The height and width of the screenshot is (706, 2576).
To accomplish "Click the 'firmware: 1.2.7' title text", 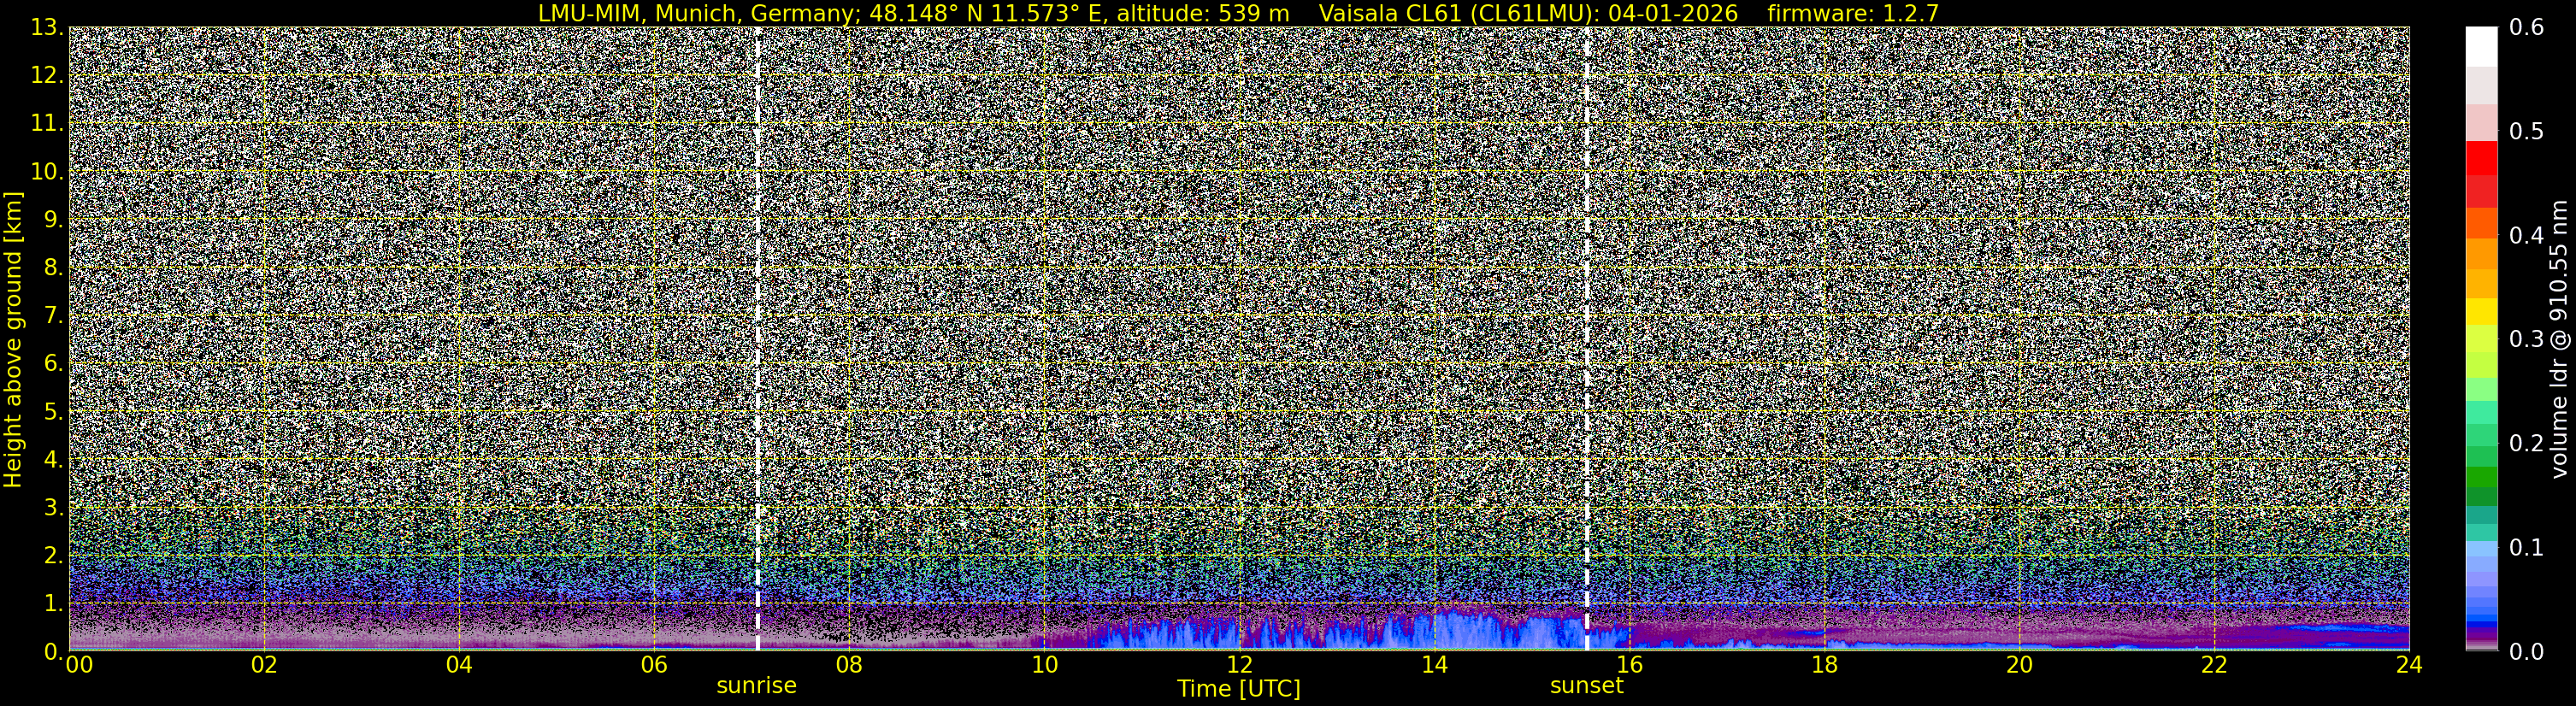I will tap(1853, 13).
